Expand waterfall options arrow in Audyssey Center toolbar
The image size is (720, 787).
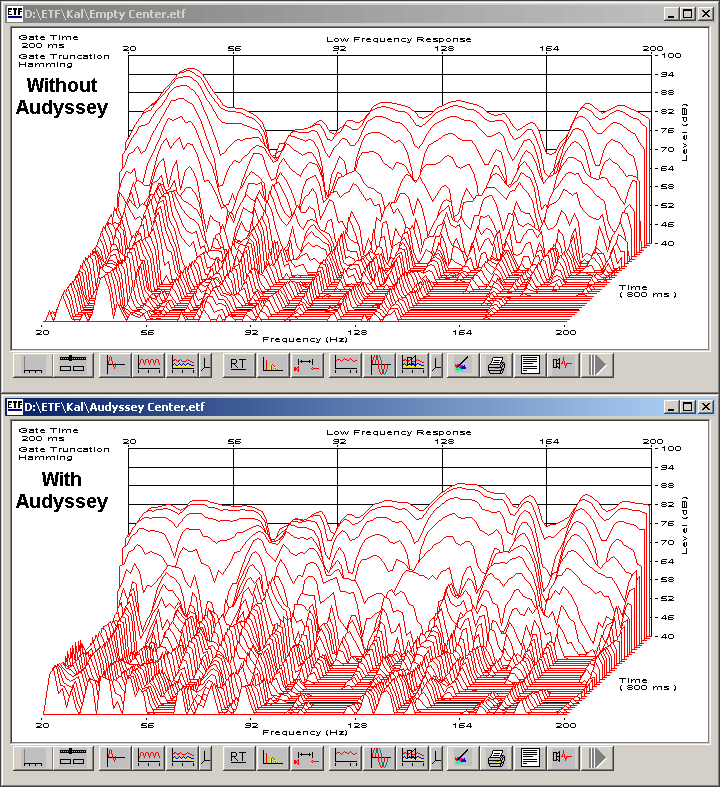click(207, 758)
